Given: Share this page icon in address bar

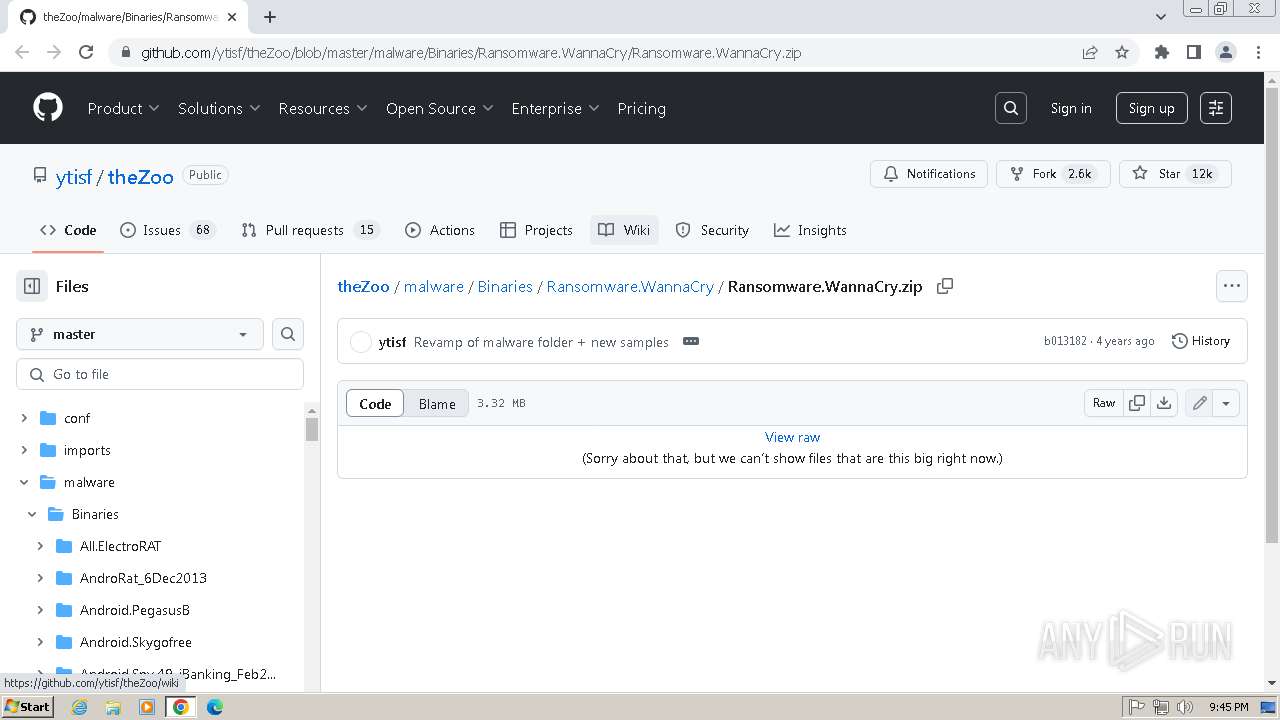Looking at the screenshot, I should (1090, 52).
